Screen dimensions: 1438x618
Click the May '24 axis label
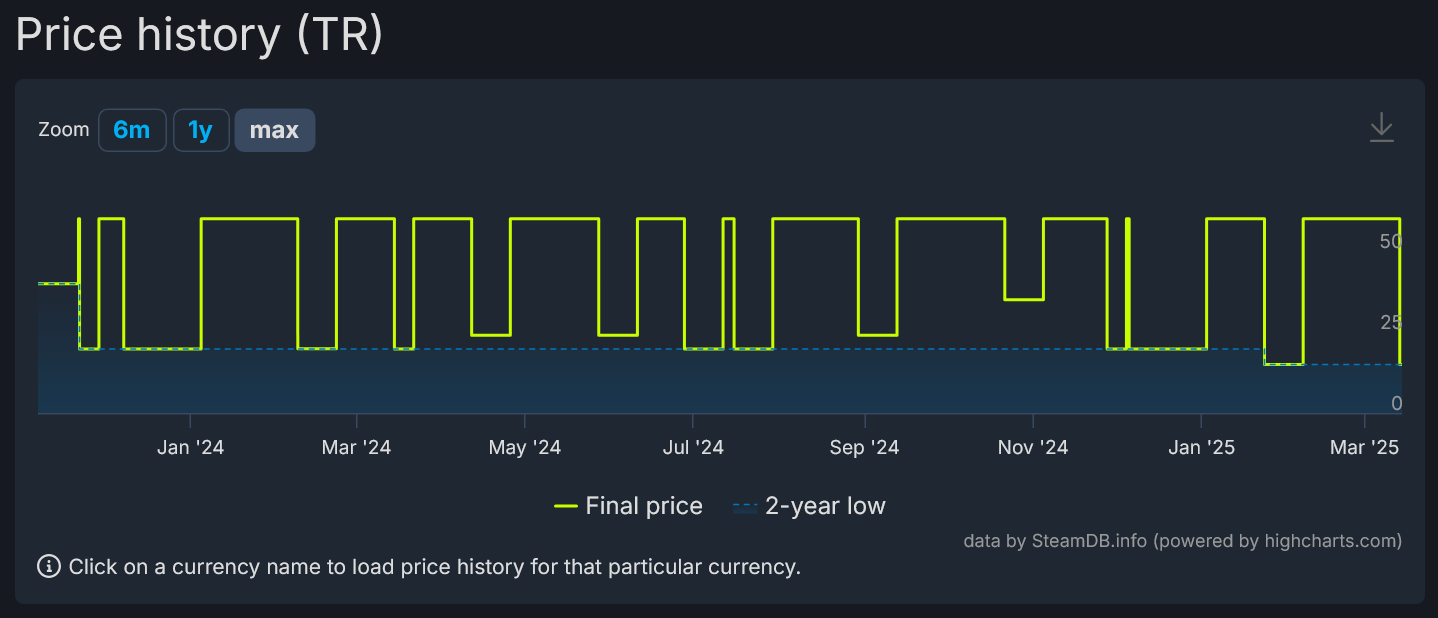pyautogui.click(x=524, y=447)
